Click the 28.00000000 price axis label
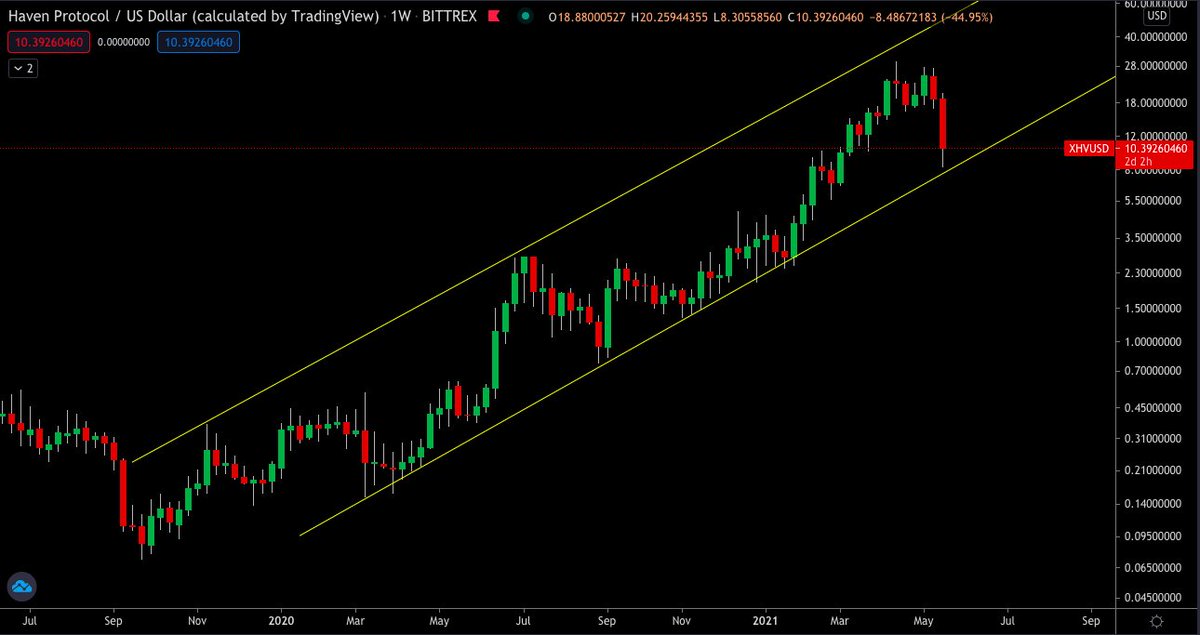This screenshot has width=1200, height=635. (1157, 66)
